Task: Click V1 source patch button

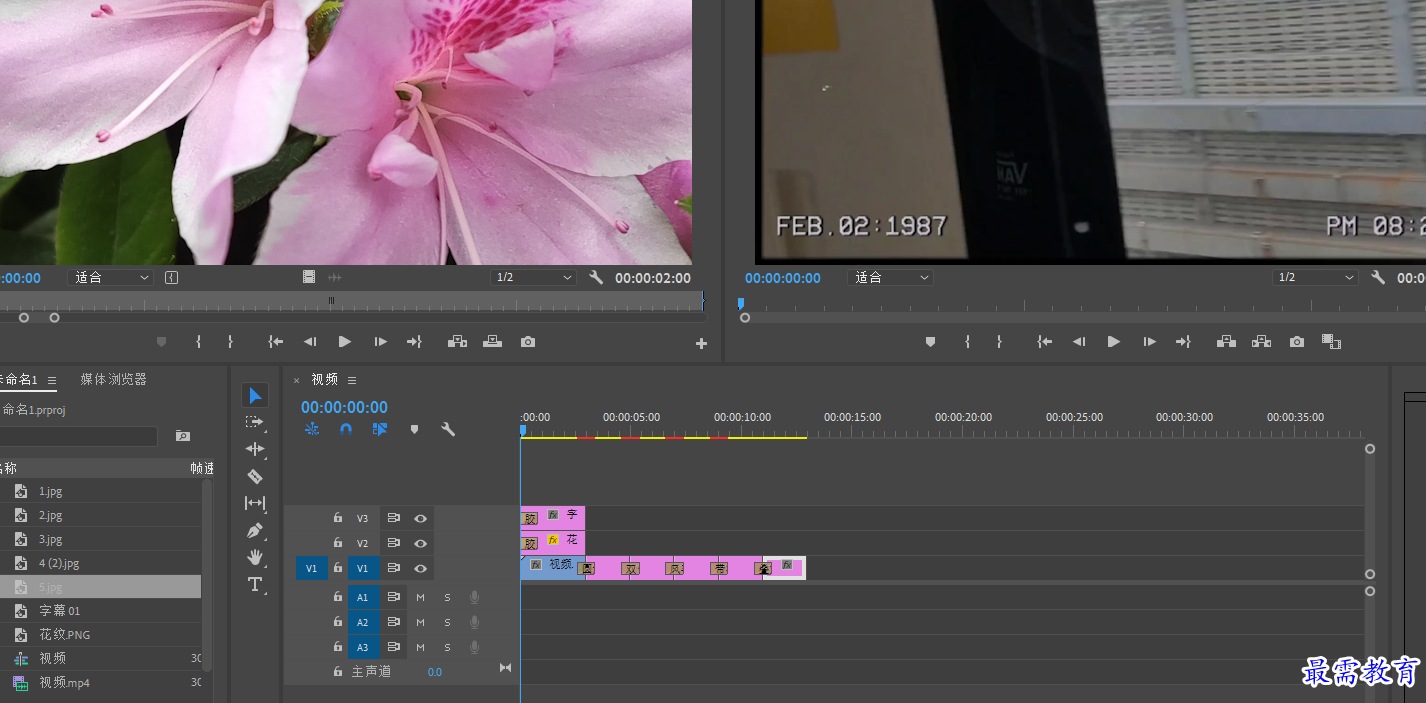Action: [x=311, y=568]
